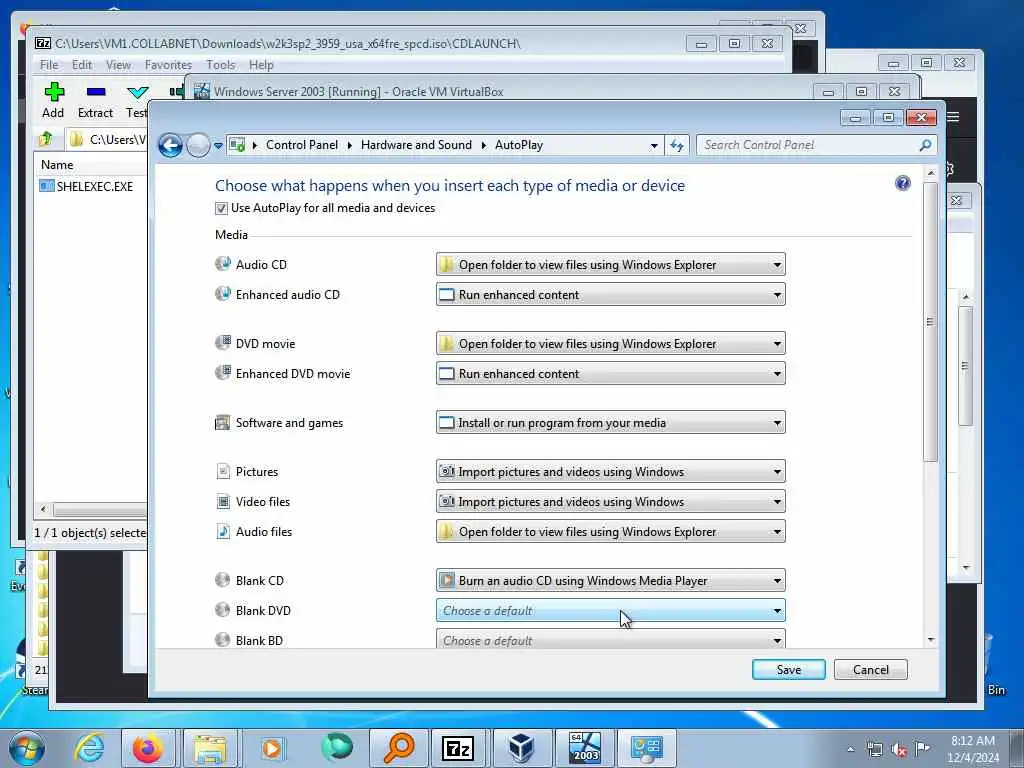Viewport: 1024px width, 768px height.
Task: Open the Audio files action dropdown
Action: pyautogui.click(x=611, y=532)
